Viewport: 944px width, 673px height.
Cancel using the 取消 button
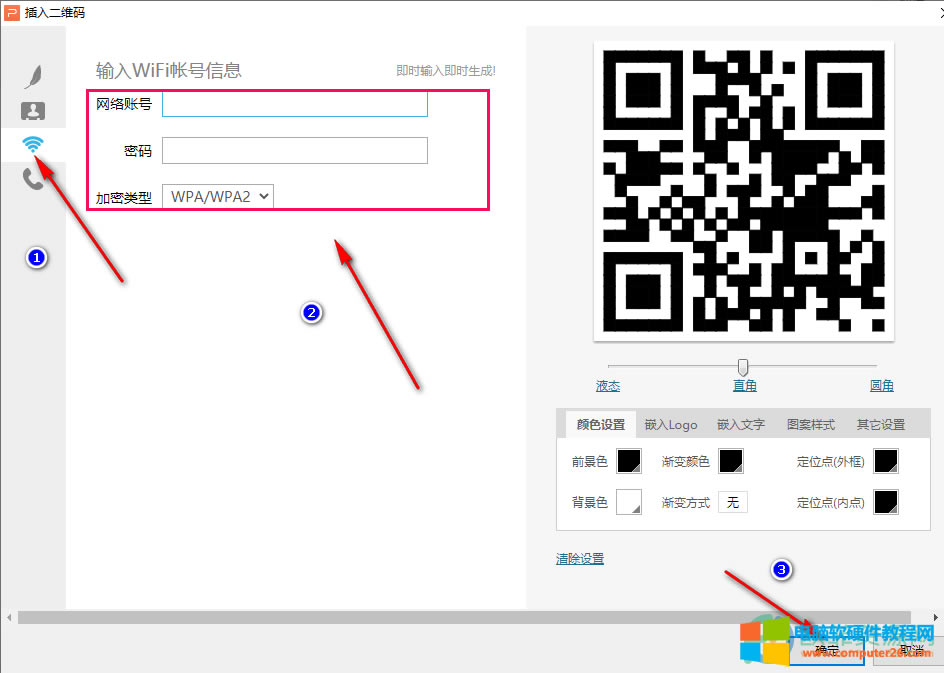[908, 648]
